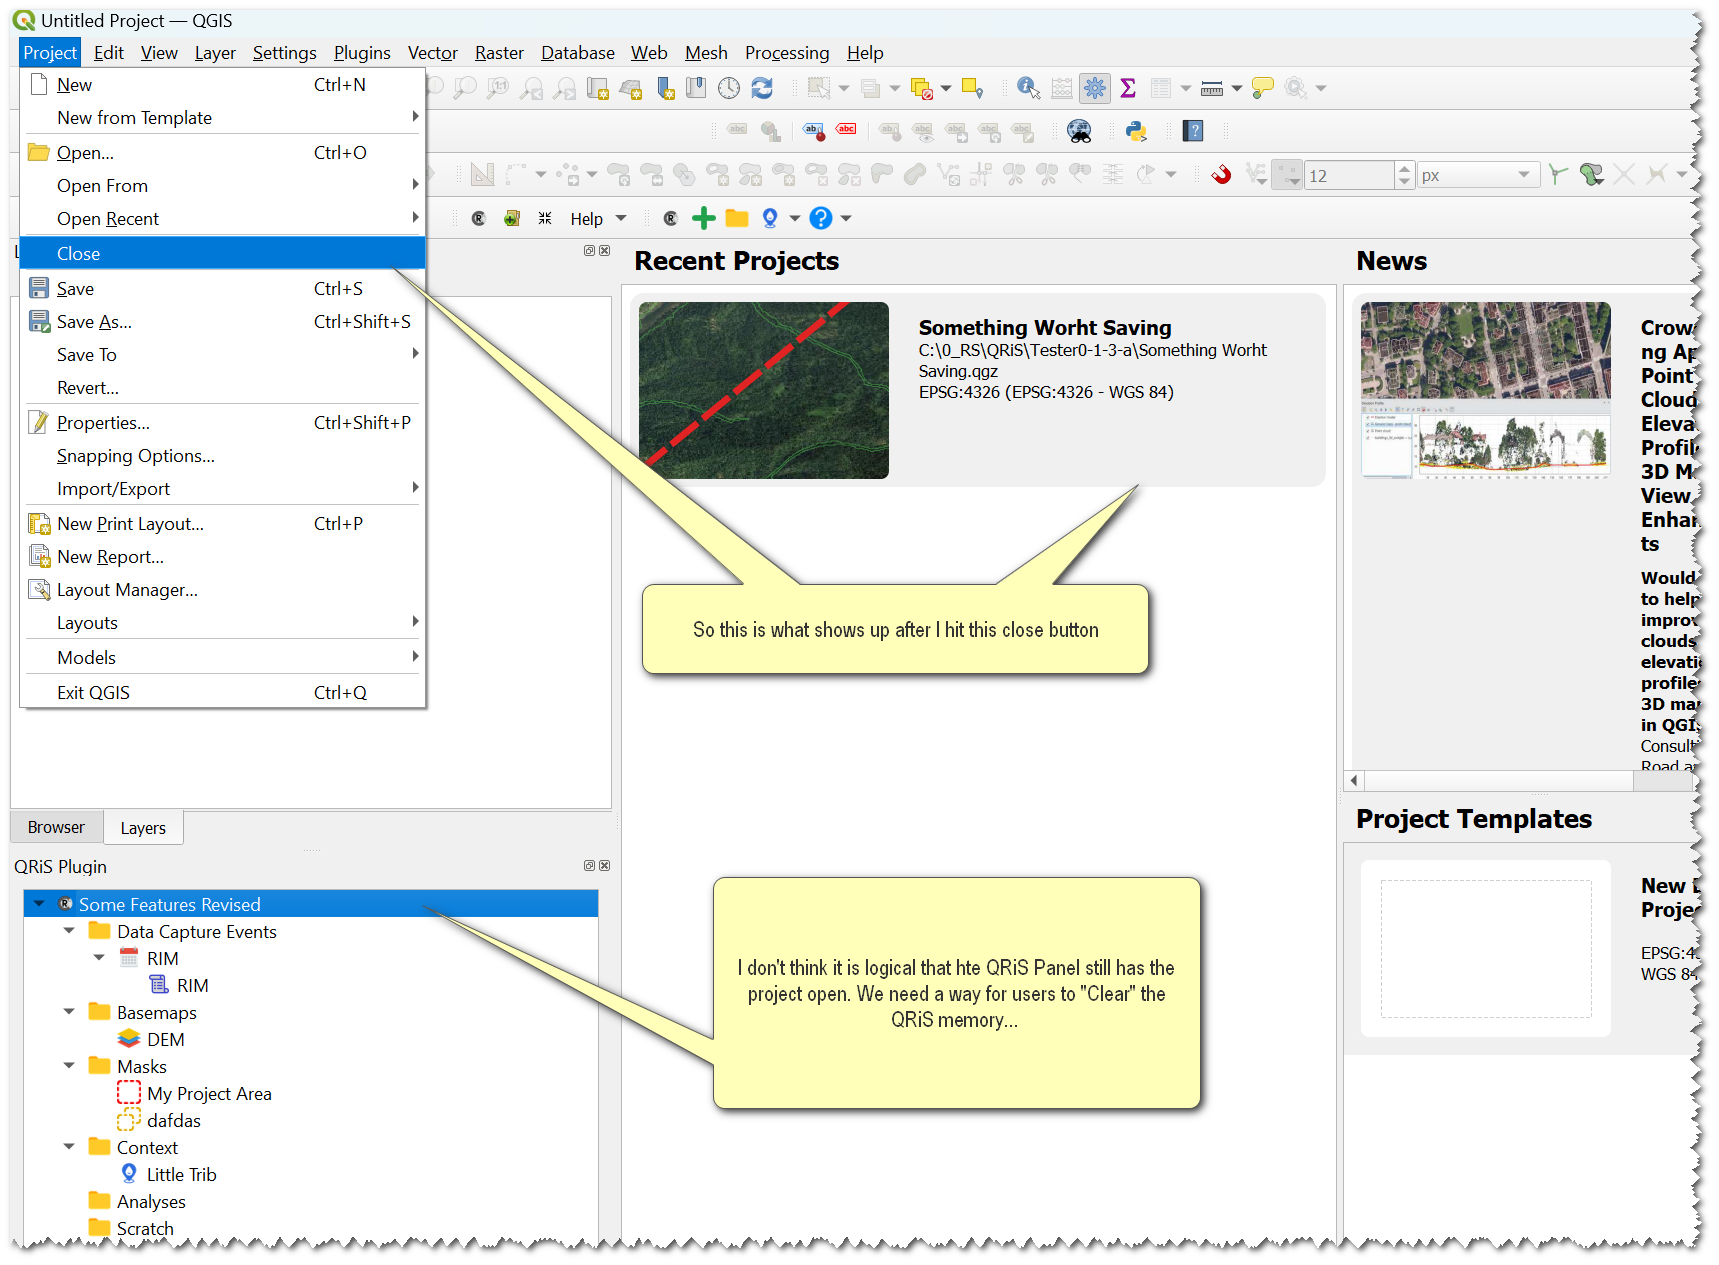Activate the Identify Features tool
This screenshot has width=1719, height=1265.
pos(1026,88)
